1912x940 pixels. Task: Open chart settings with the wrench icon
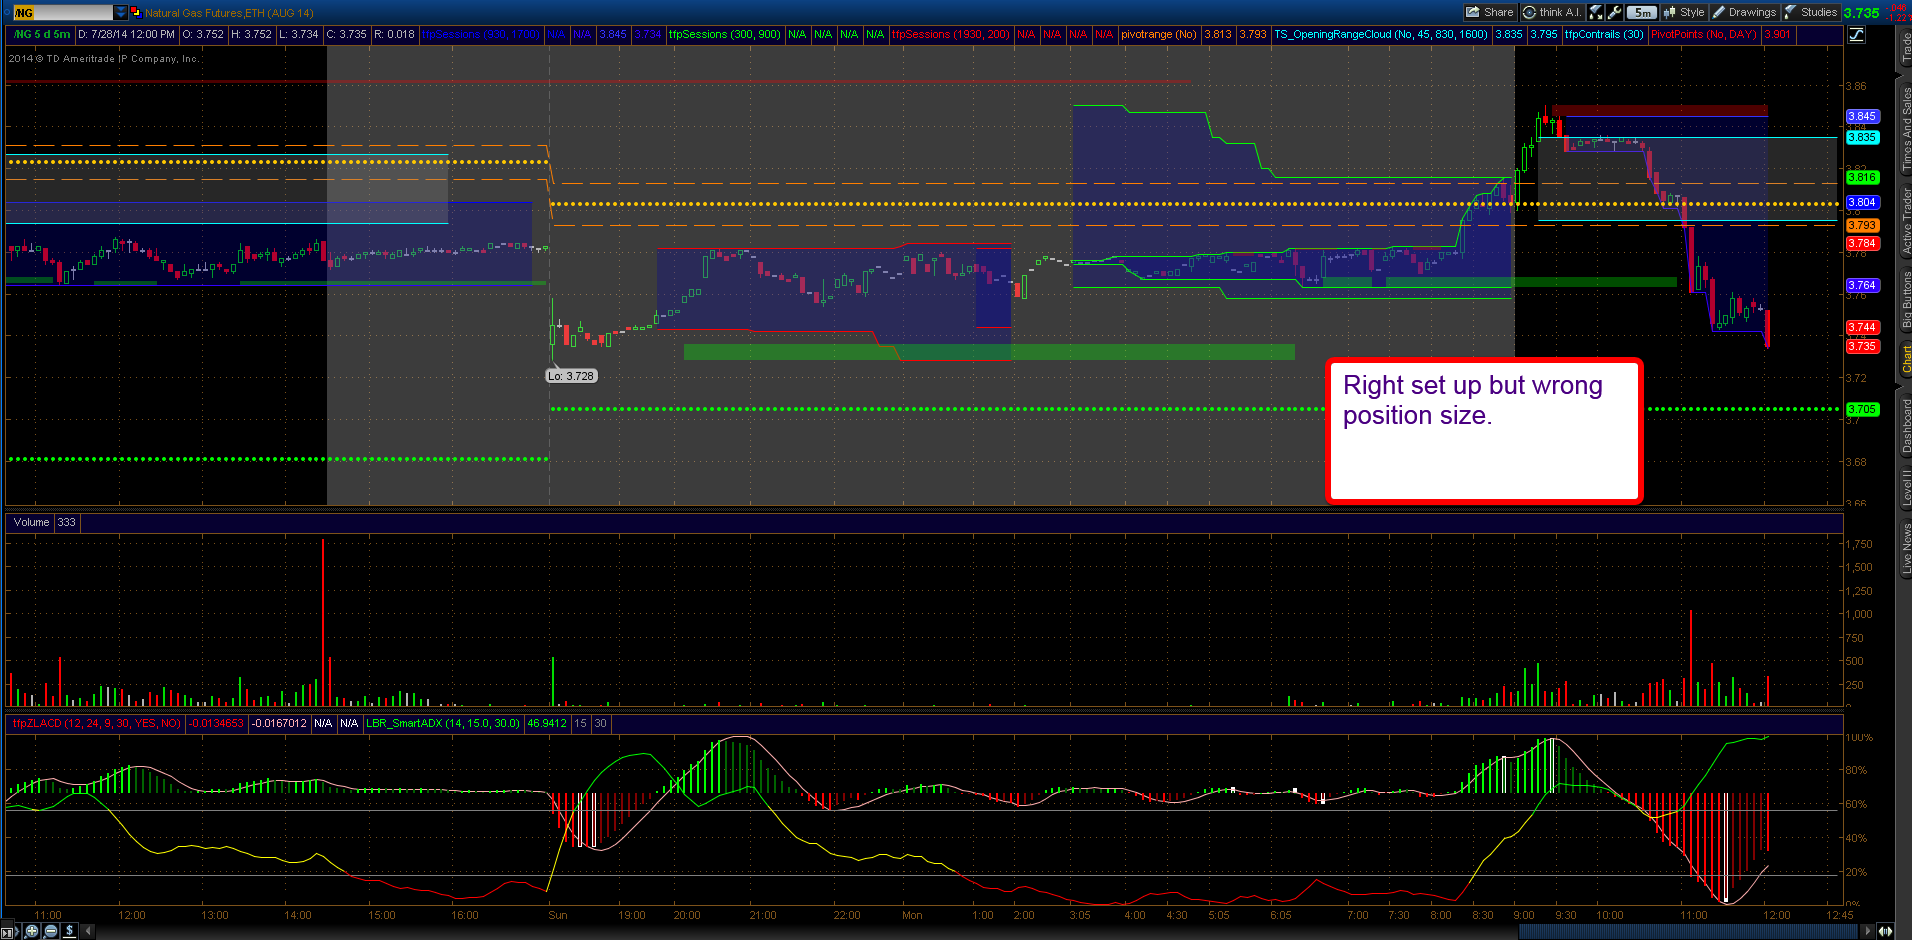click(1614, 13)
